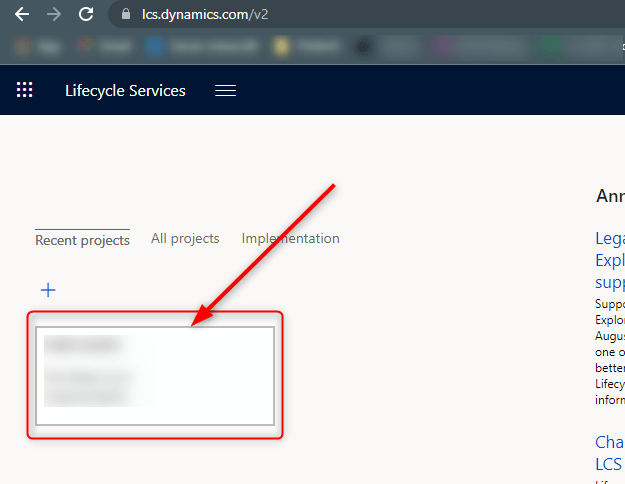Screen dimensions: 625x484
Task: Open the Implementation tab
Action: point(290,238)
